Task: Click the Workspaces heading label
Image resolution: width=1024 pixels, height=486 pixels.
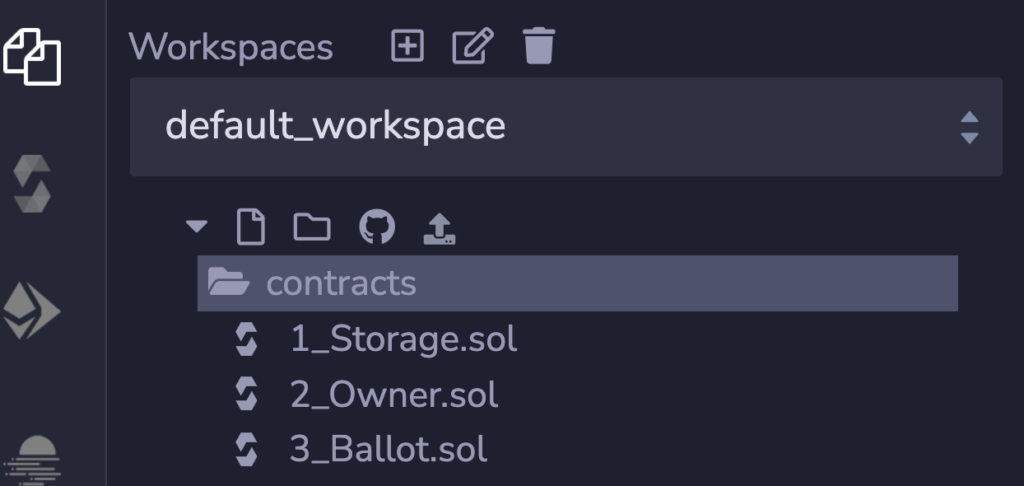Action: 231,47
